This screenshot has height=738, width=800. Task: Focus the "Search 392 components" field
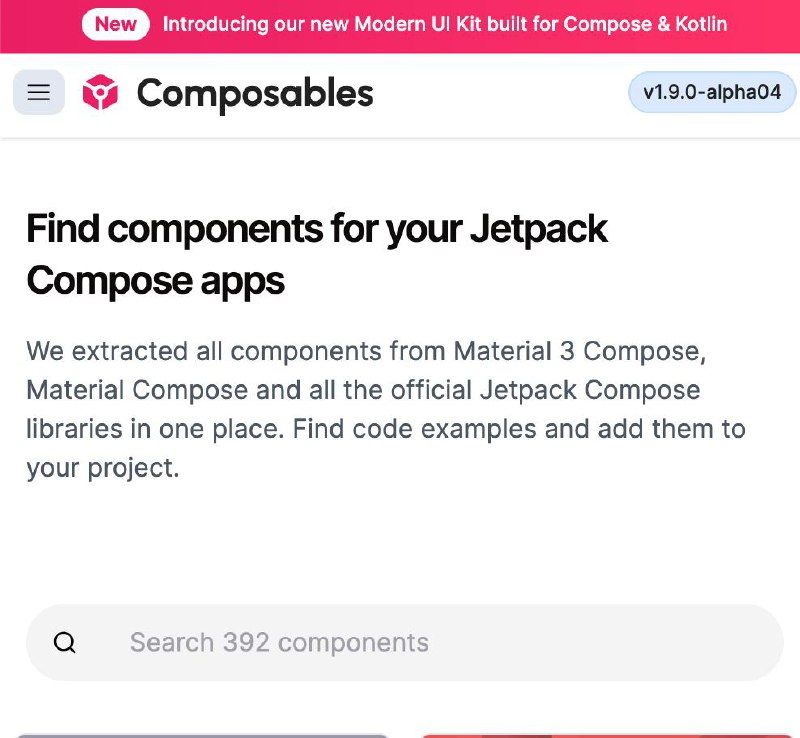point(400,642)
